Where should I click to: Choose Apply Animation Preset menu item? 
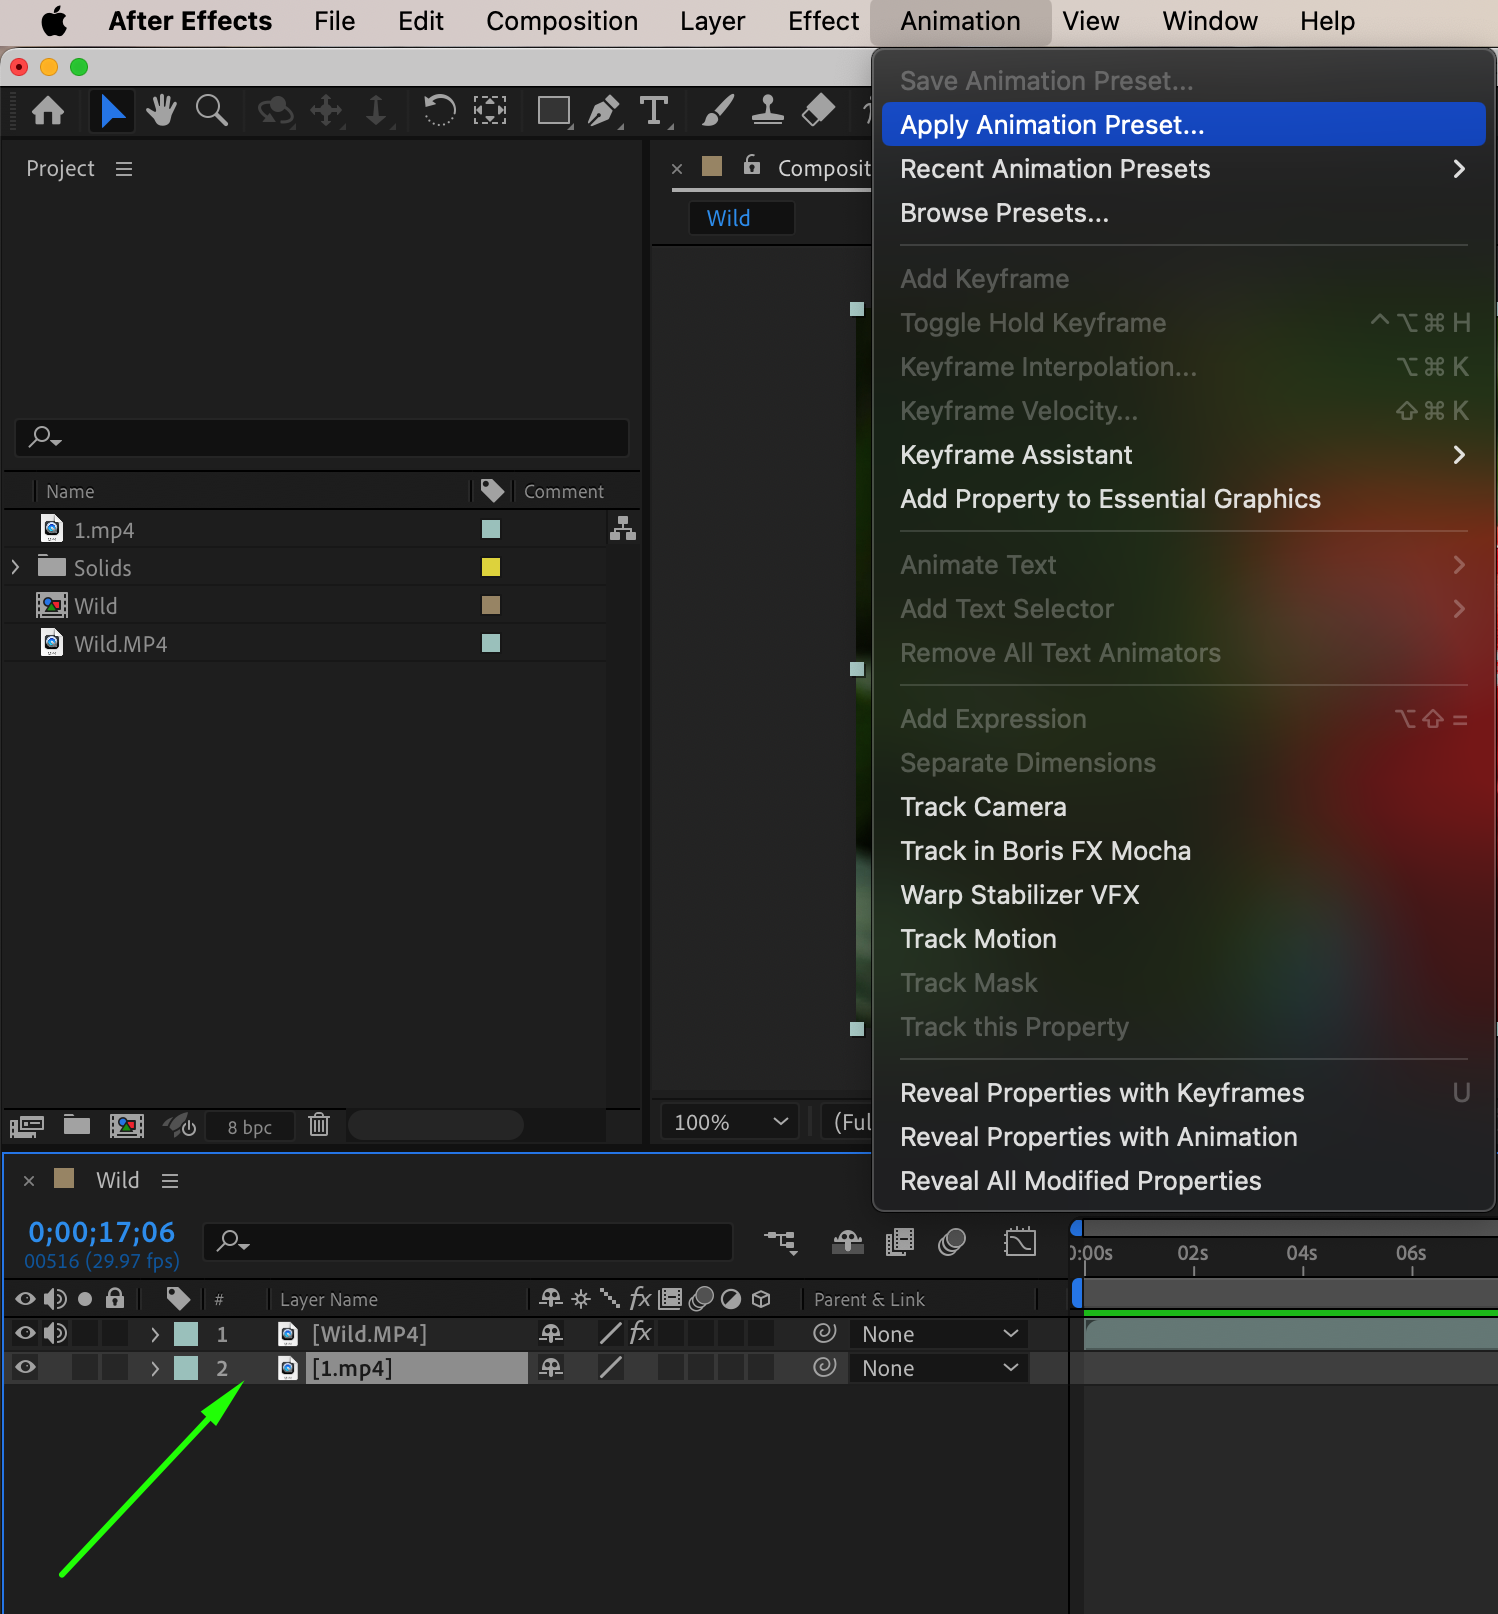pos(1052,125)
